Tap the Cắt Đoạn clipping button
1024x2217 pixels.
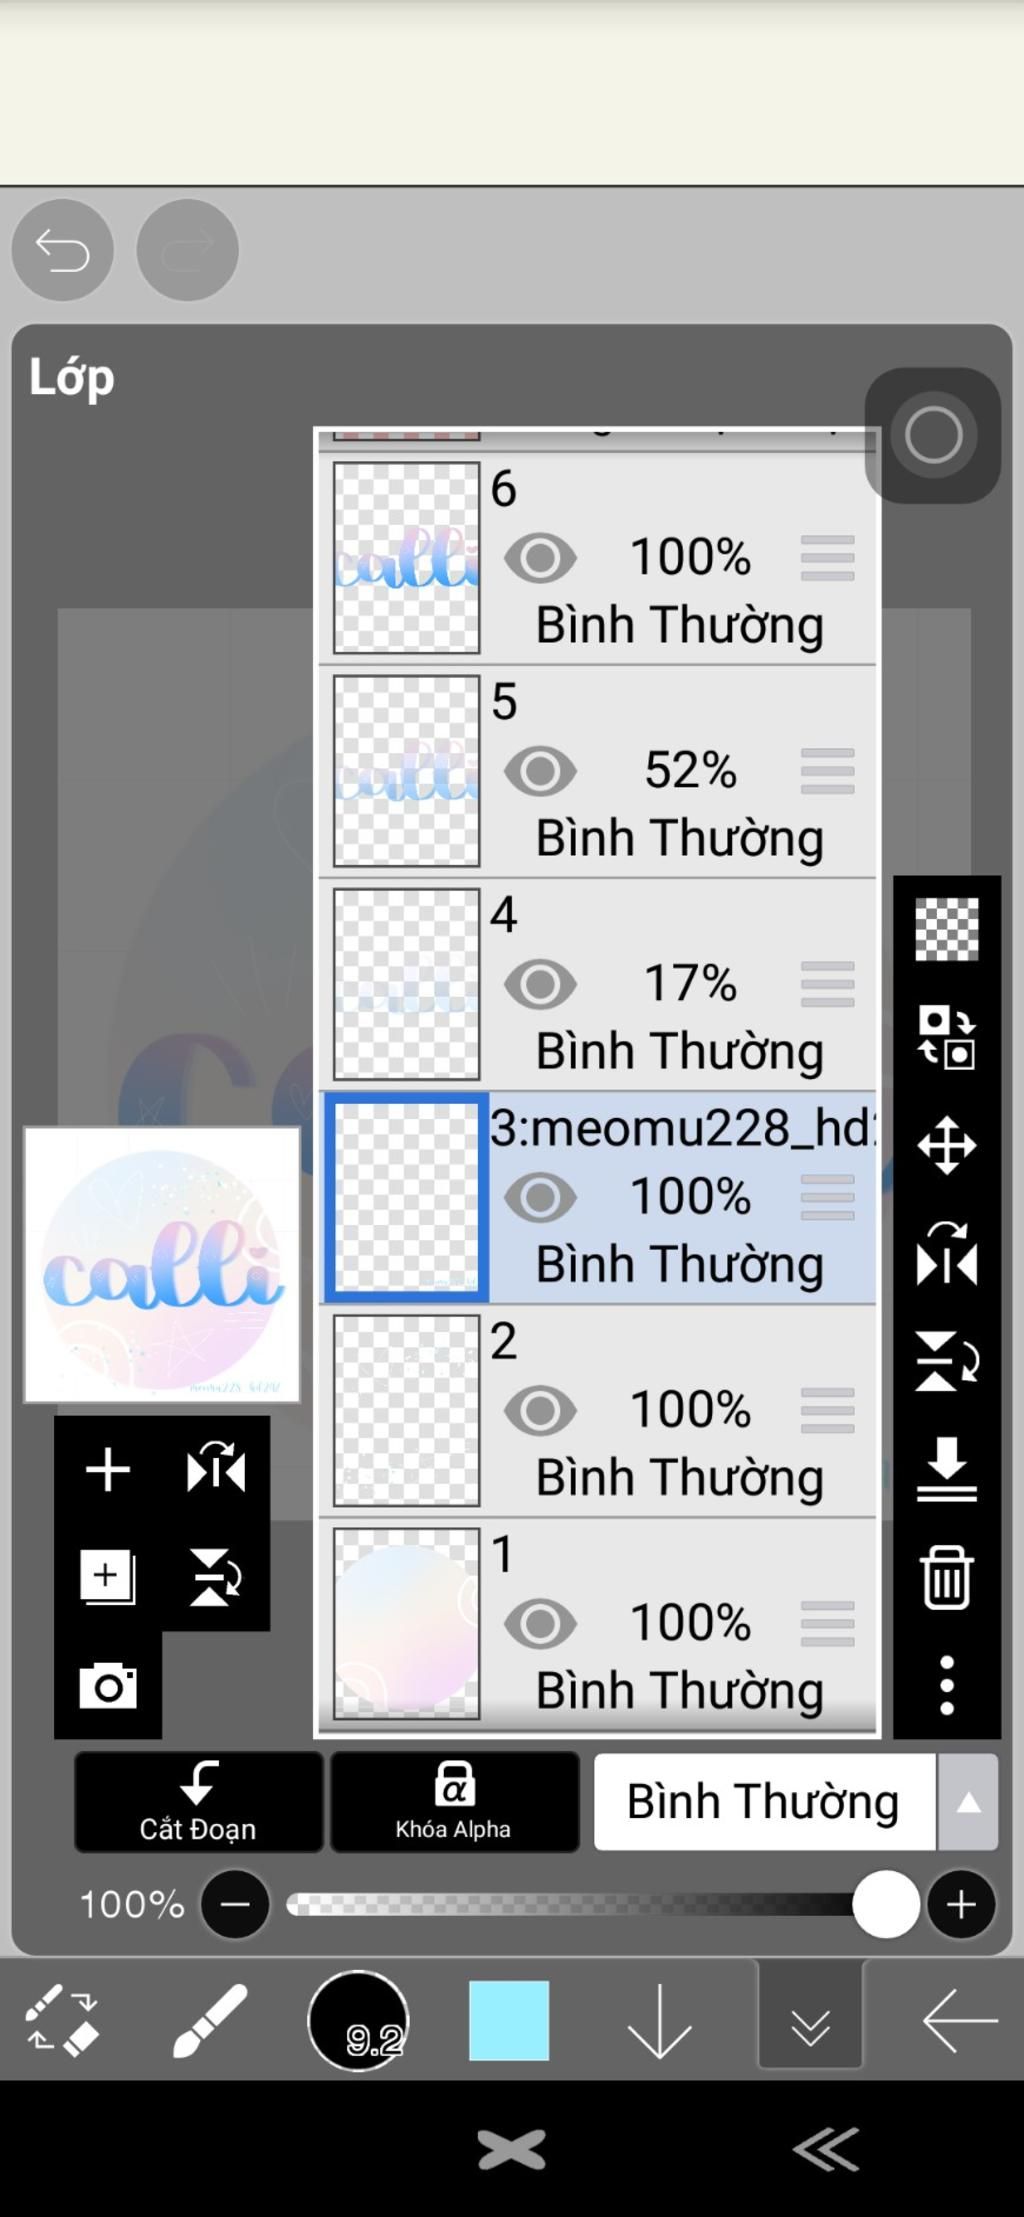click(x=198, y=1801)
